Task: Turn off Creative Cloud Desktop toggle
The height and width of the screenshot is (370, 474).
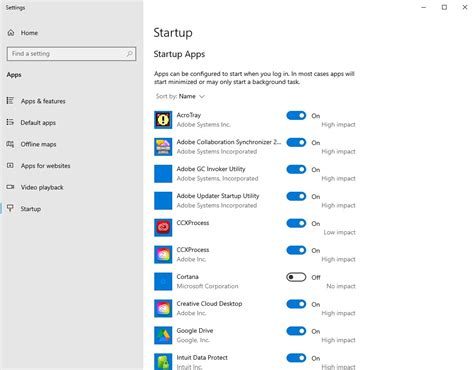Action: click(296, 304)
